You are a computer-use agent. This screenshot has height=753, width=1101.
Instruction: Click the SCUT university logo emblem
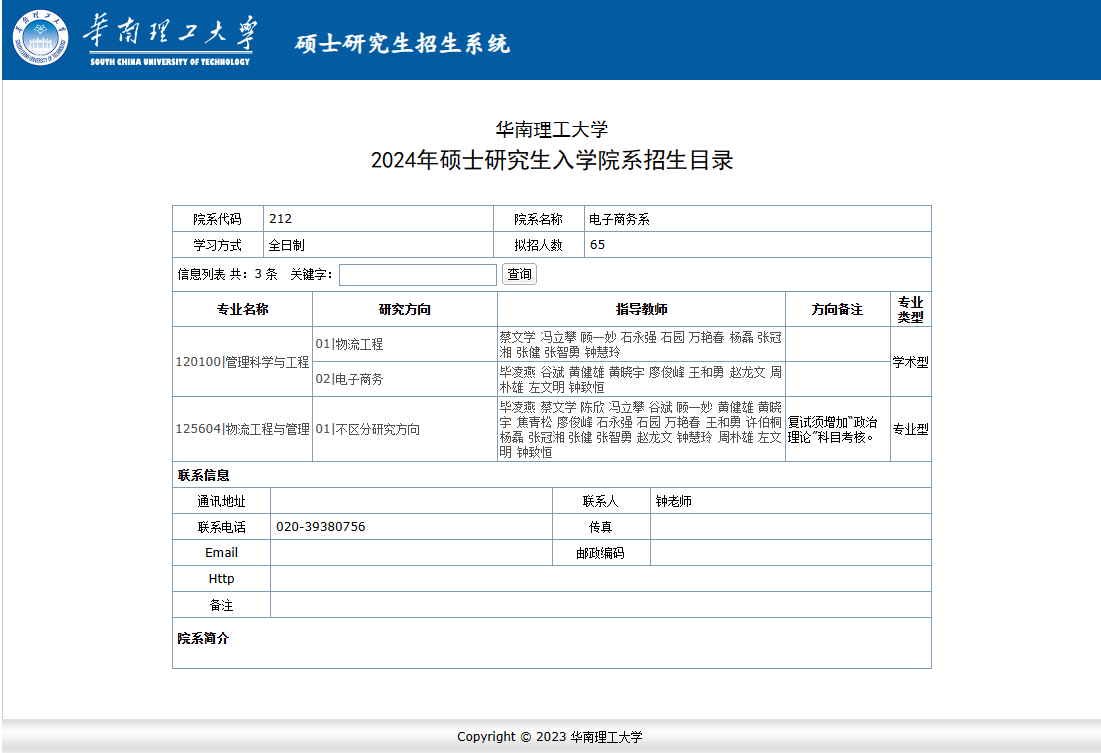(x=41, y=38)
